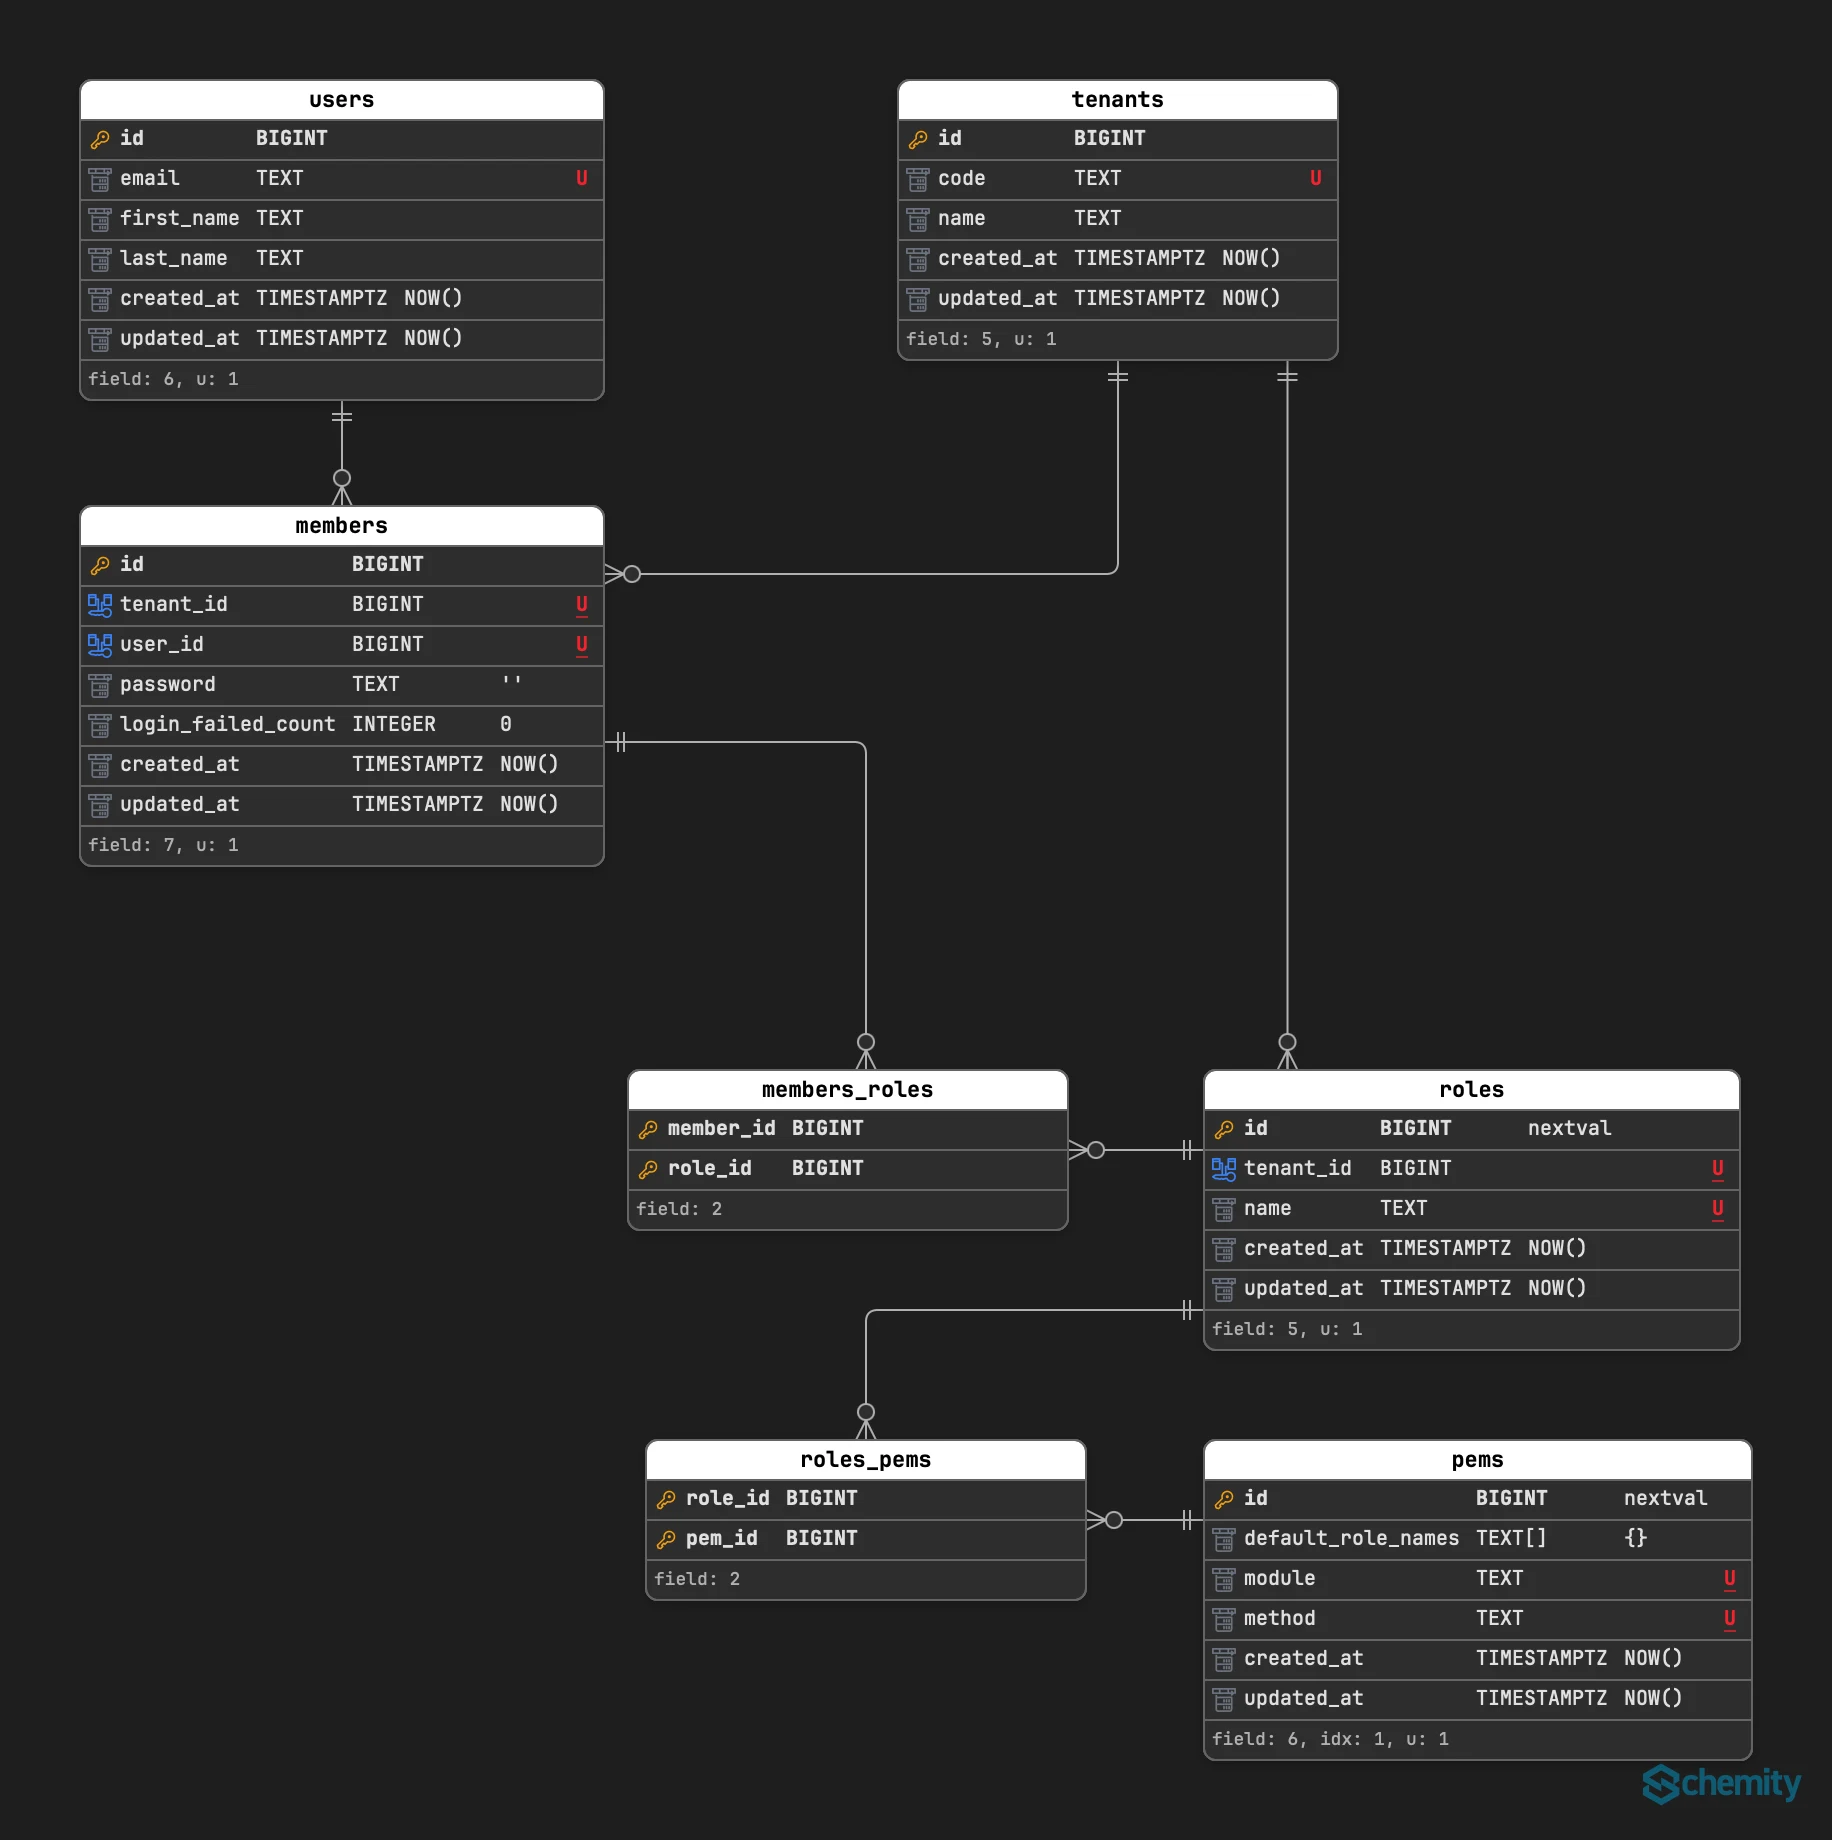
Task: Click the 'TEXT[]' type in pems
Action: [1511, 1538]
